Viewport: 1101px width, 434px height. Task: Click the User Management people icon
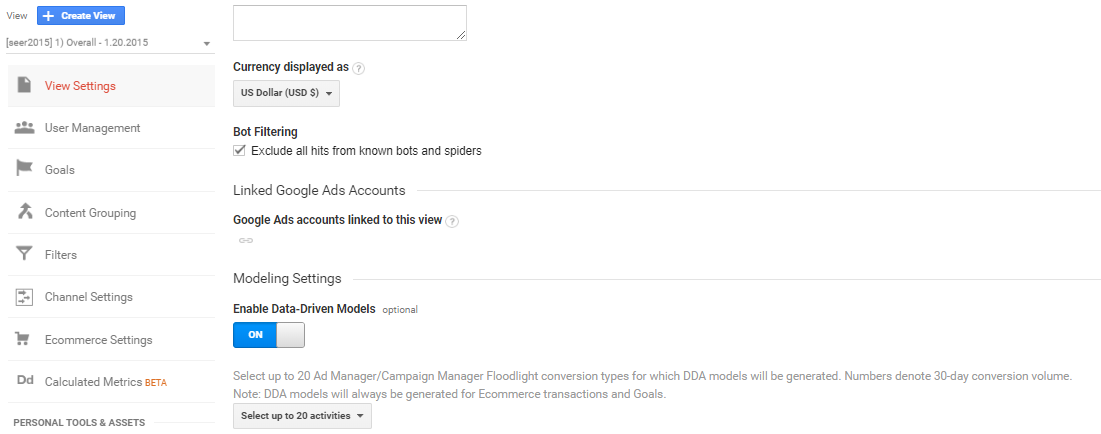click(25, 128)
